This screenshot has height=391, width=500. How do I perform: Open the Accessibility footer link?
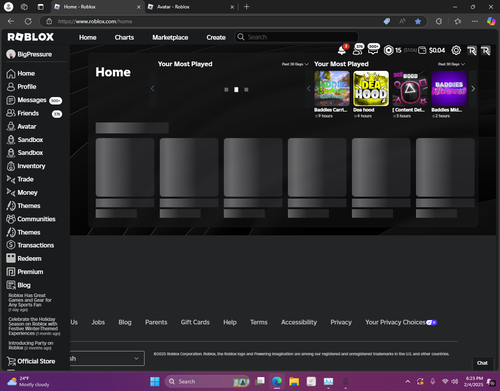click(299, 322)
